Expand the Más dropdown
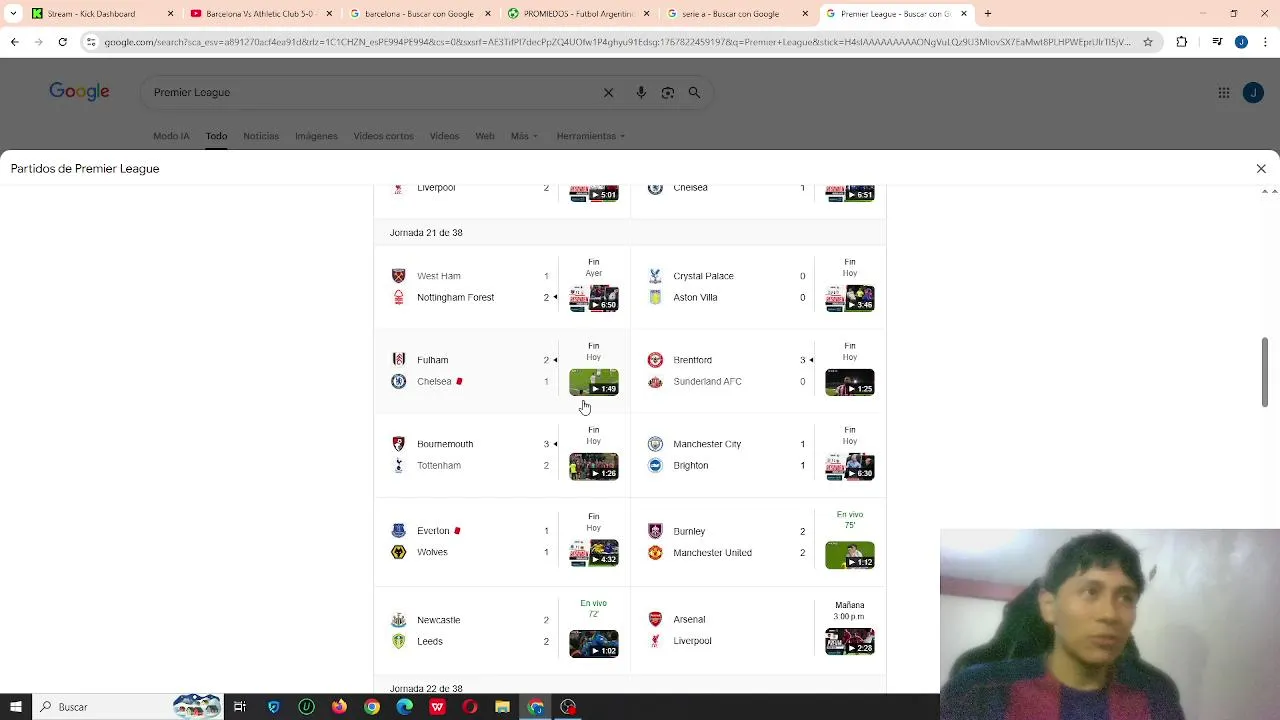 point(524,136)
